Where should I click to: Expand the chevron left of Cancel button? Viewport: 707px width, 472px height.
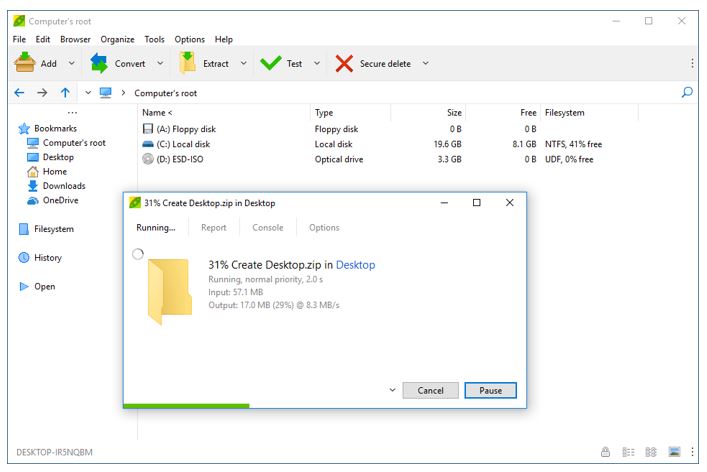click(x=392, y=390)
